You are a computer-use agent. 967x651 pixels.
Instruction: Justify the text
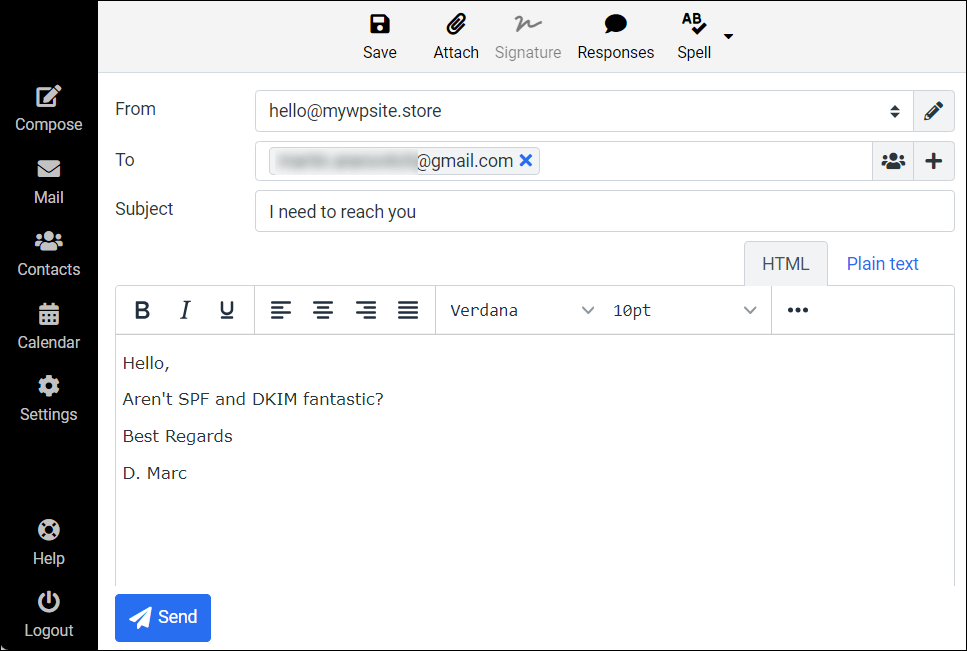pyautogui.click(x=408, y=310)
